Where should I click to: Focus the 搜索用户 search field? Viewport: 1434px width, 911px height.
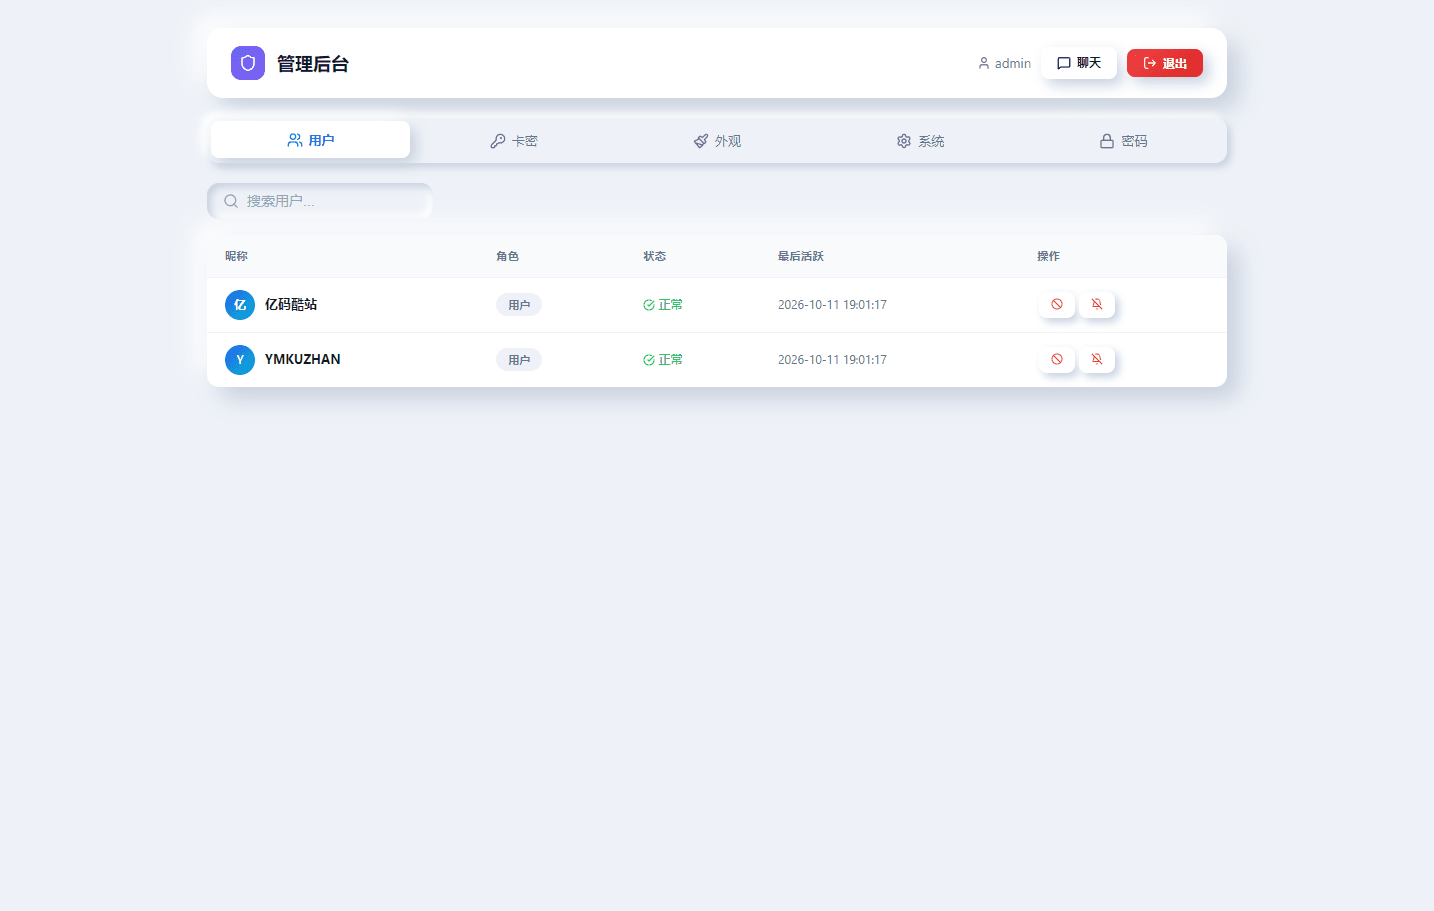[320, 201]
